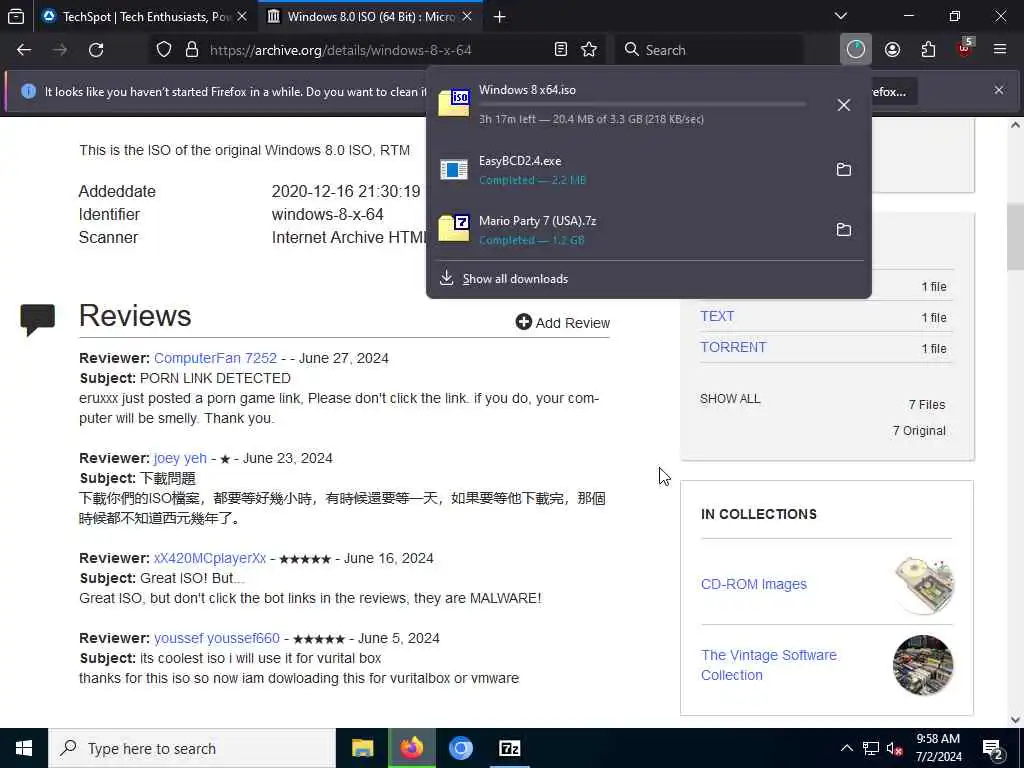Open the extensions puzzle icon

click(928, 50)
